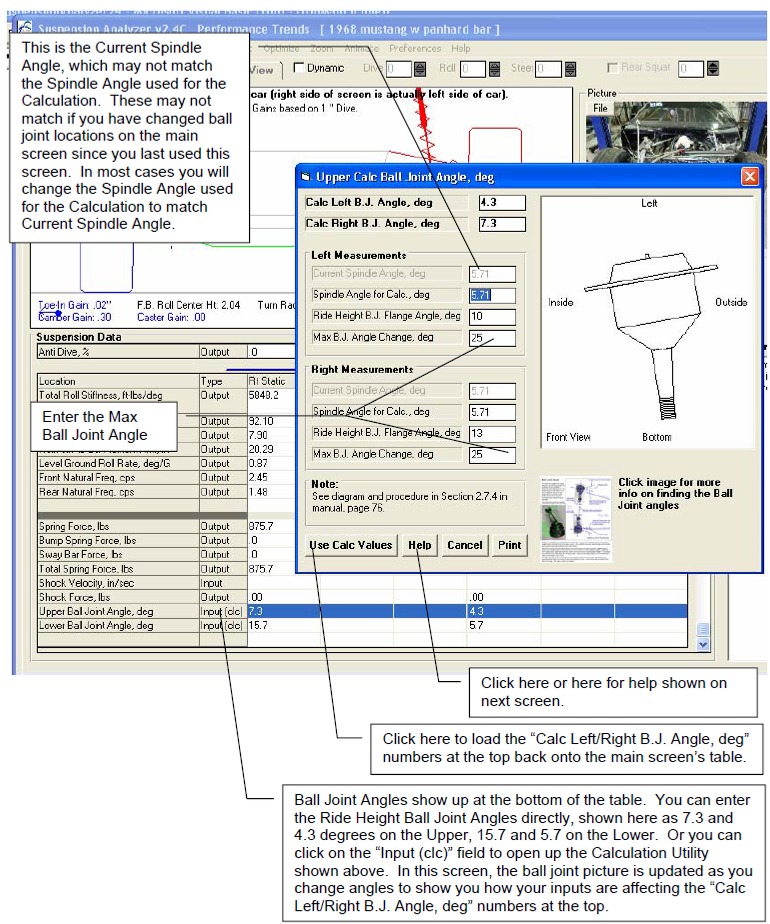
Task: Toggle the Rear Squat checkbox
Action: coord(612,67)
